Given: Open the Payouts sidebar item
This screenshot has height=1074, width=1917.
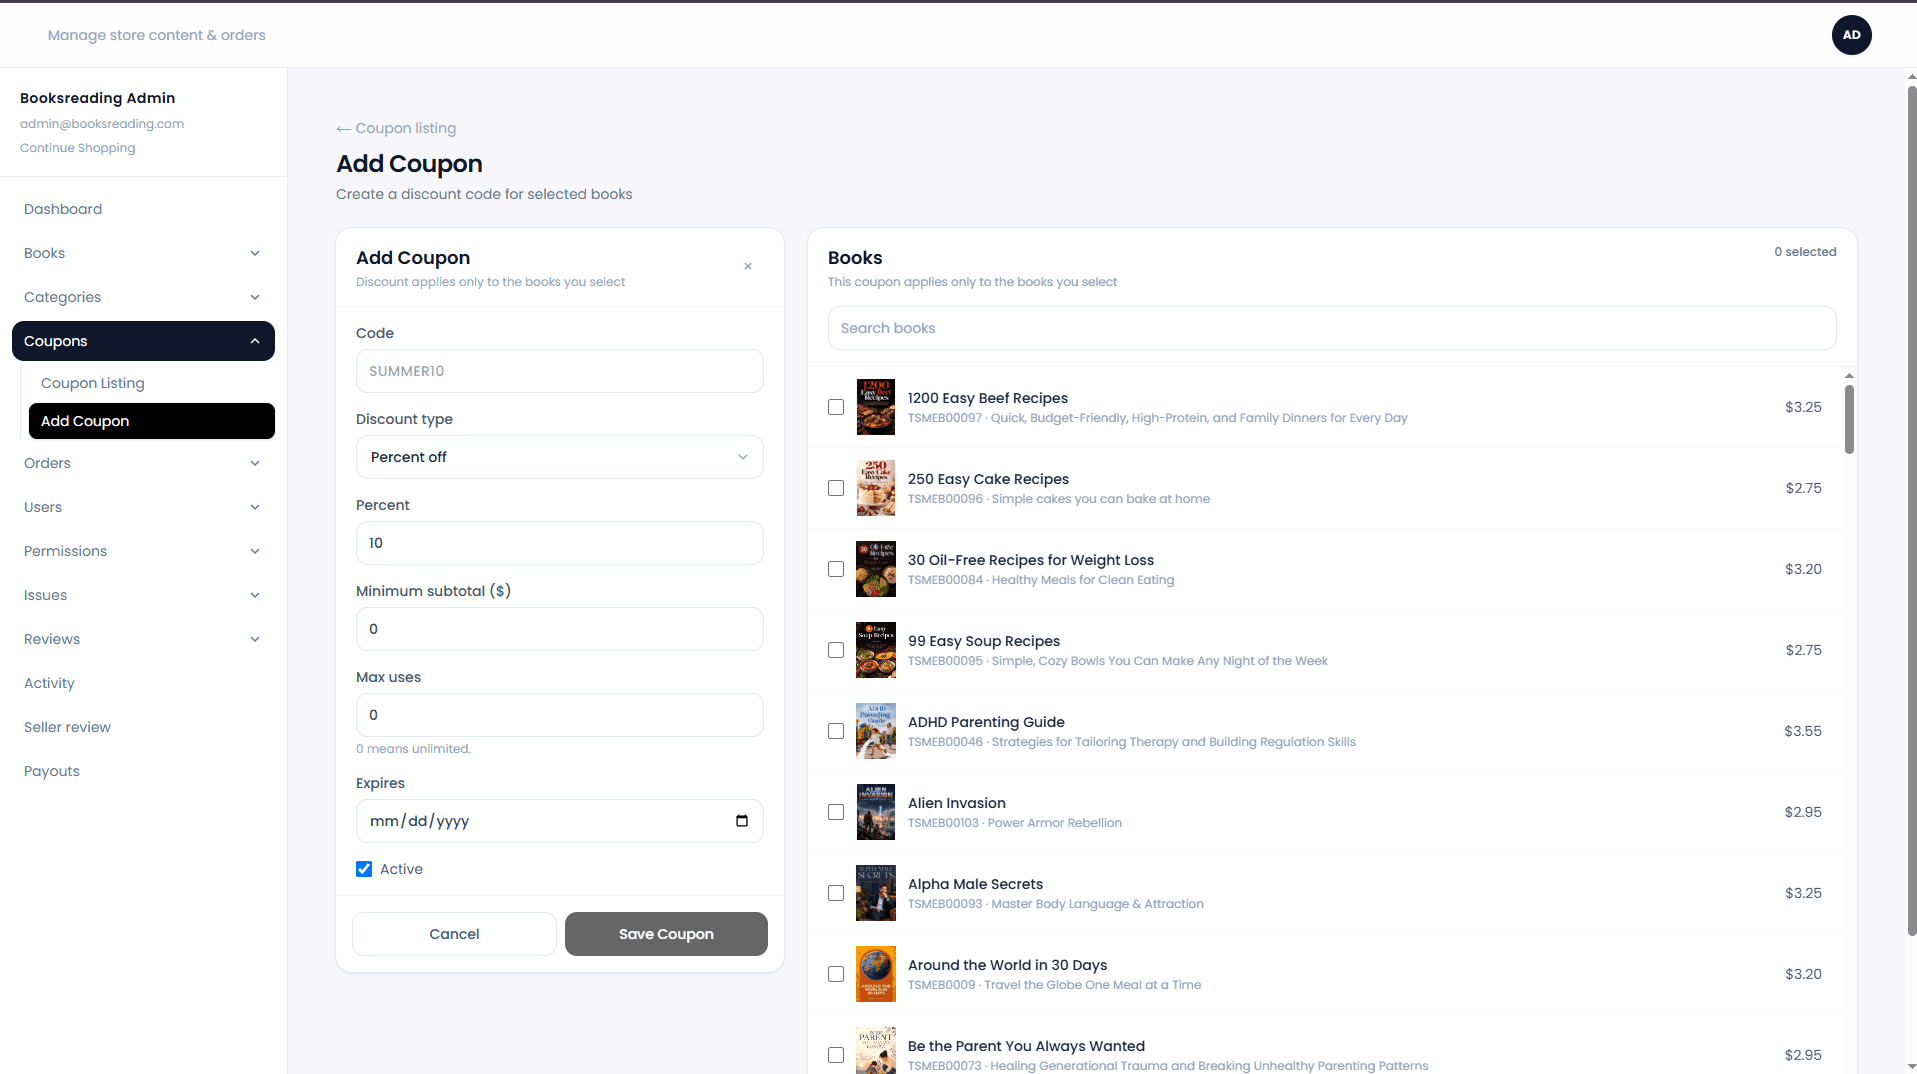Looking at the screenshot, I should (143, 771).
